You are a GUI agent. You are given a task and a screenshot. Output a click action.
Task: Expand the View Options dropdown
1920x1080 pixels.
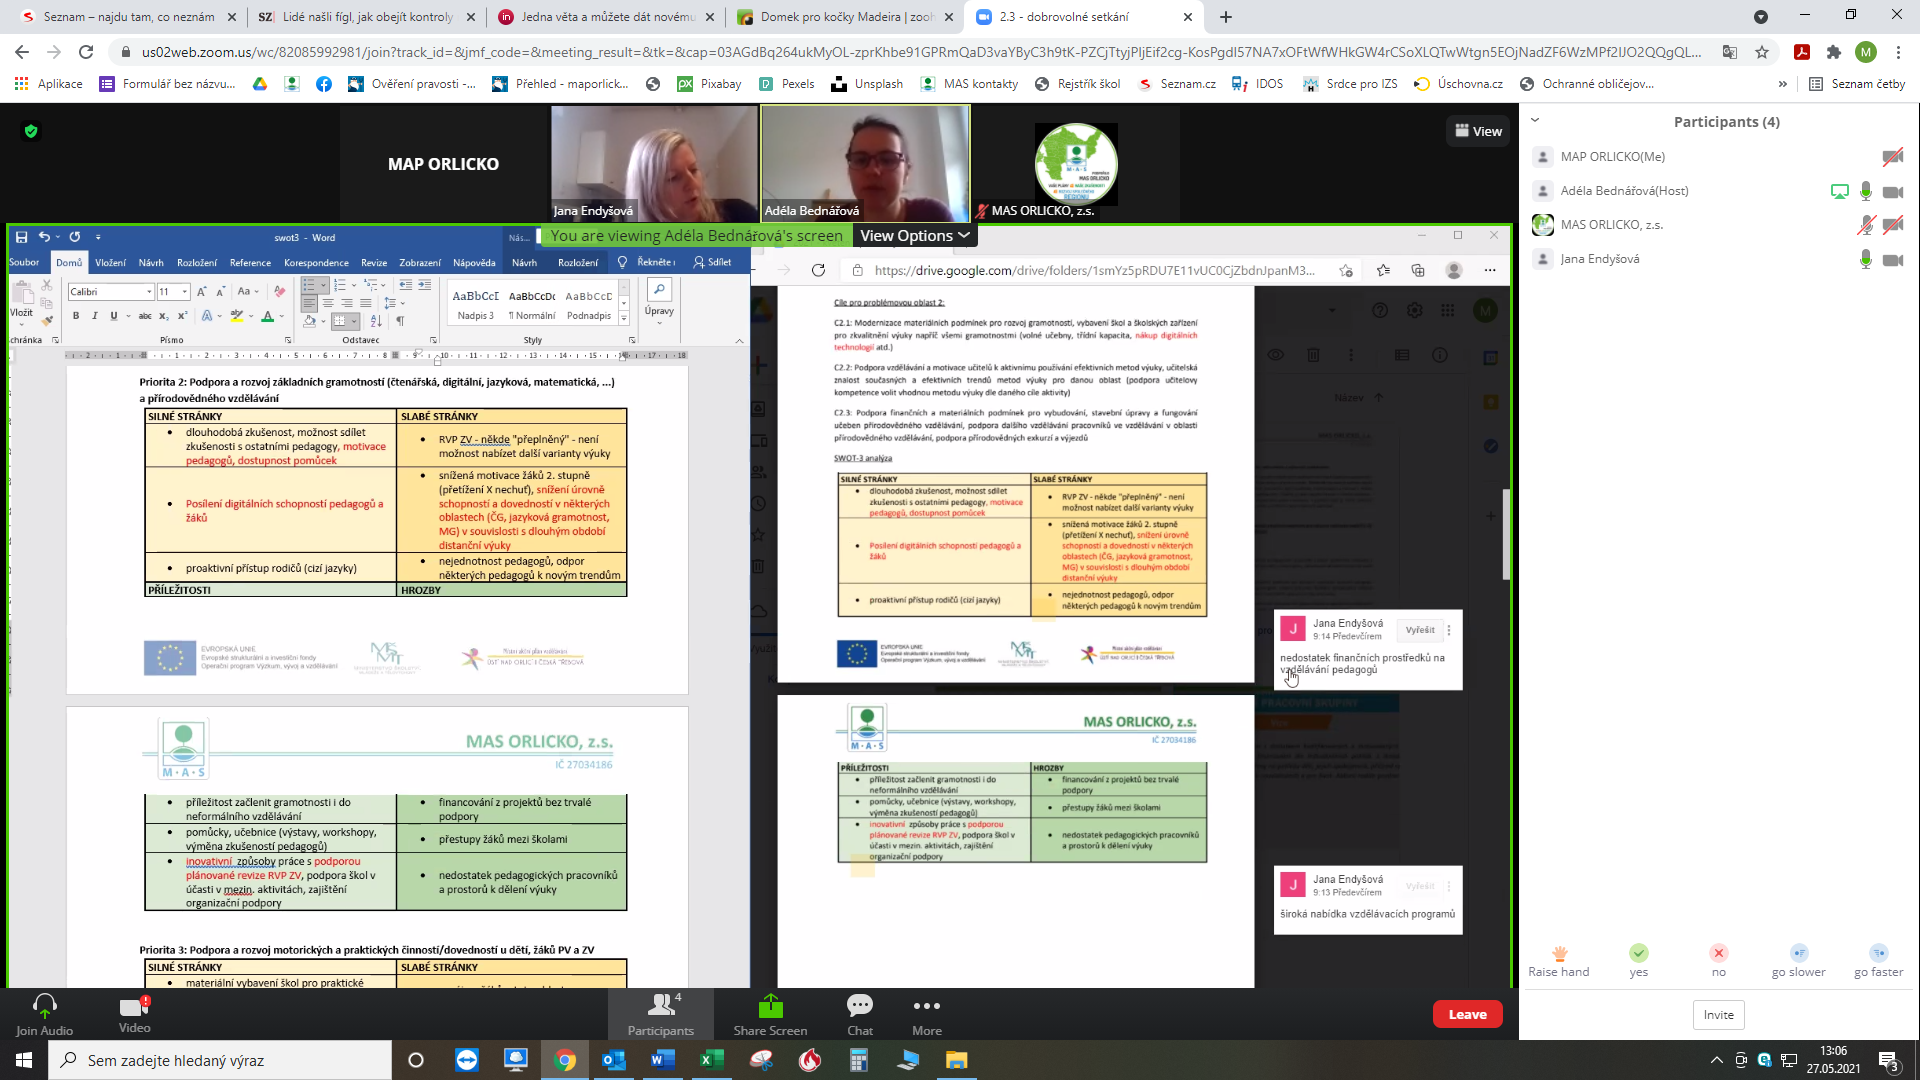coord(914,236)
